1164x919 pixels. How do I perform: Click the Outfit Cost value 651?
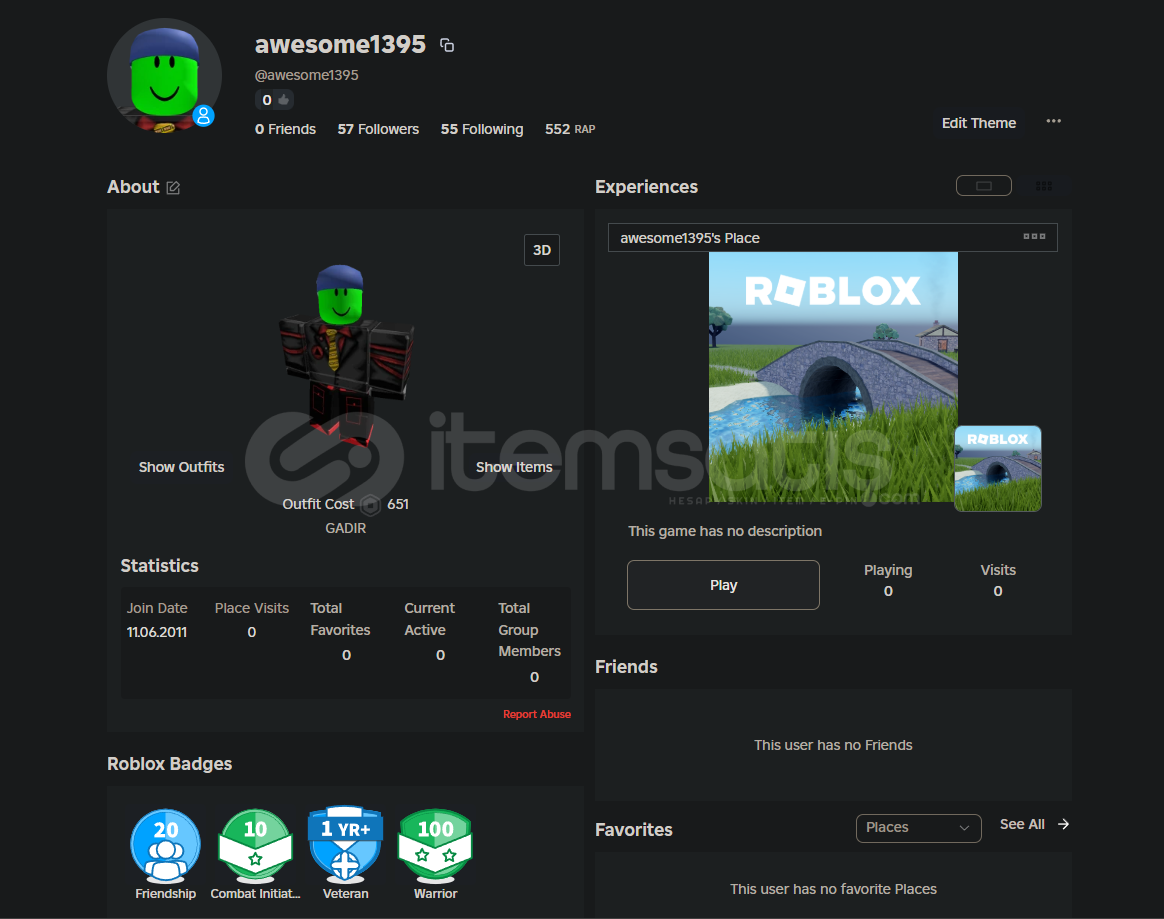(398, 504)
